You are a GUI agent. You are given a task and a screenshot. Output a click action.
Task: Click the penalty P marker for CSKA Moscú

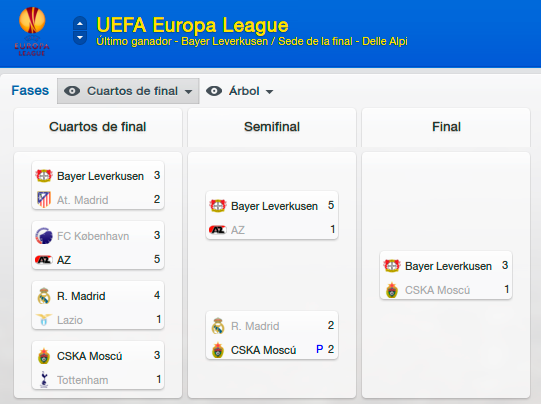coord(319,349)
